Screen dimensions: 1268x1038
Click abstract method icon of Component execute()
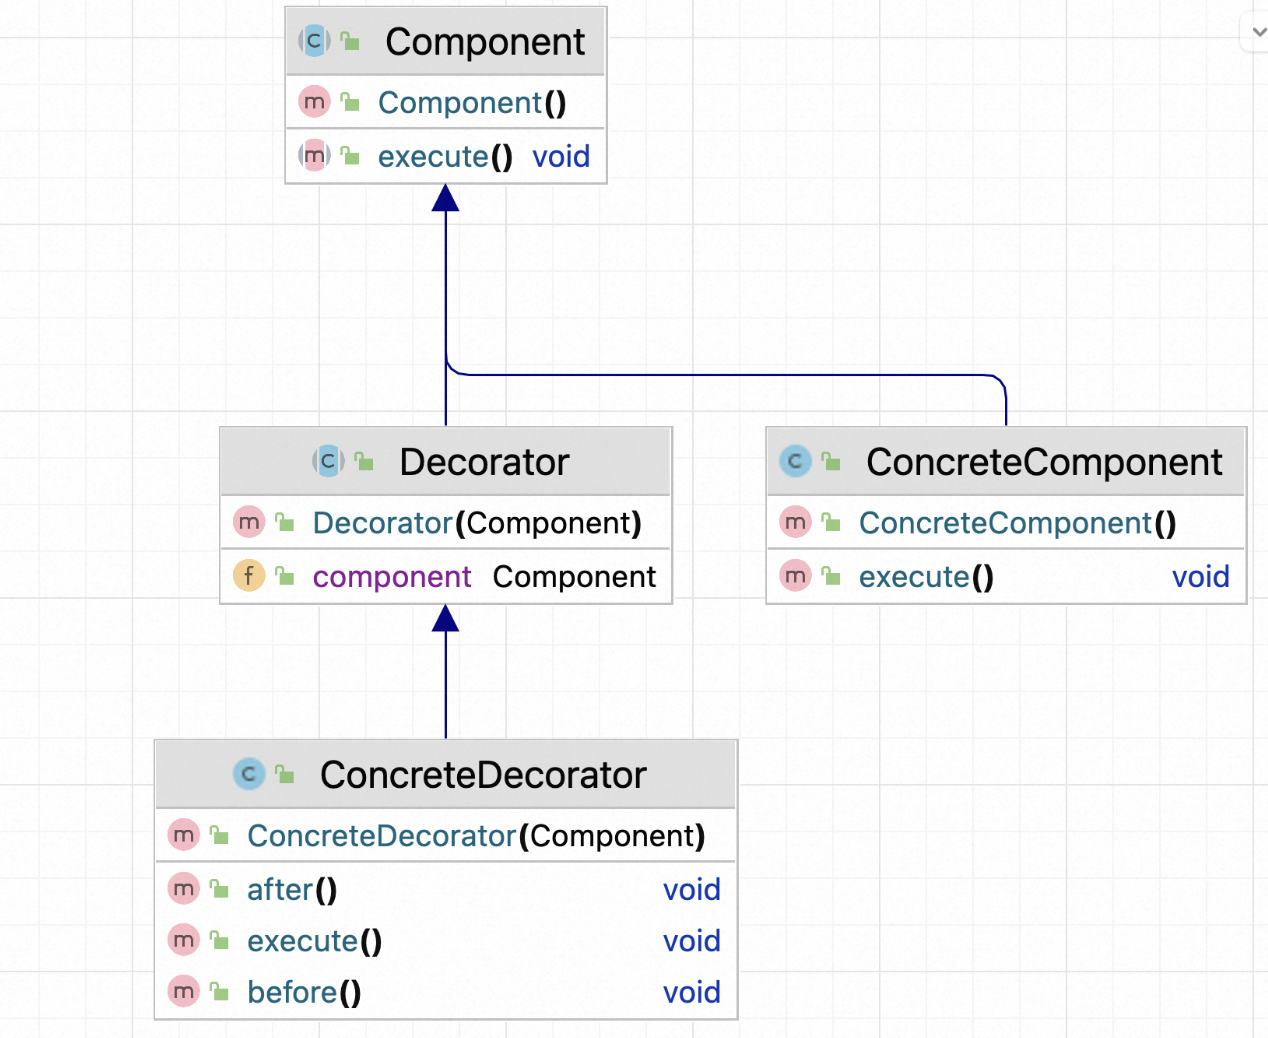(x=314, y=156)
